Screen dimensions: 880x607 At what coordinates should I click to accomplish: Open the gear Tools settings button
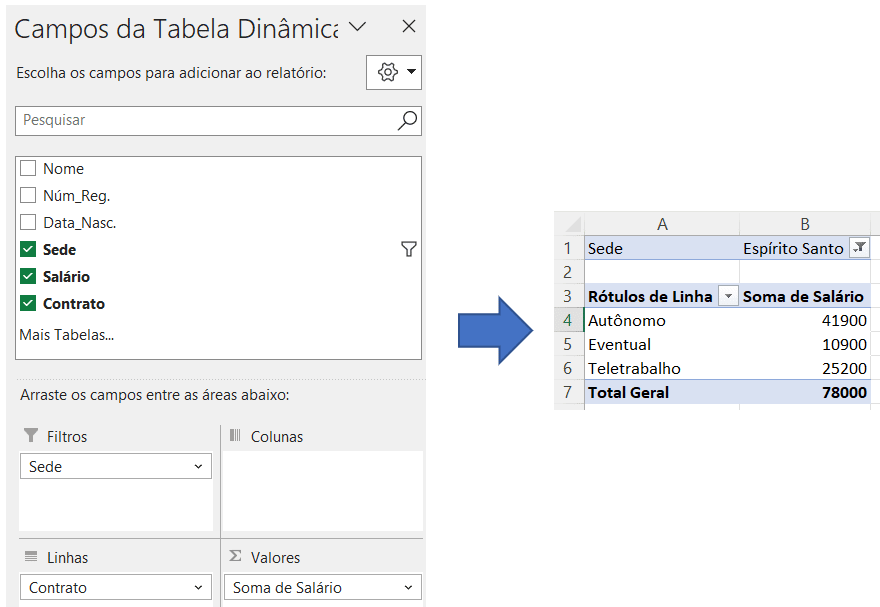(x=393, y=72)
